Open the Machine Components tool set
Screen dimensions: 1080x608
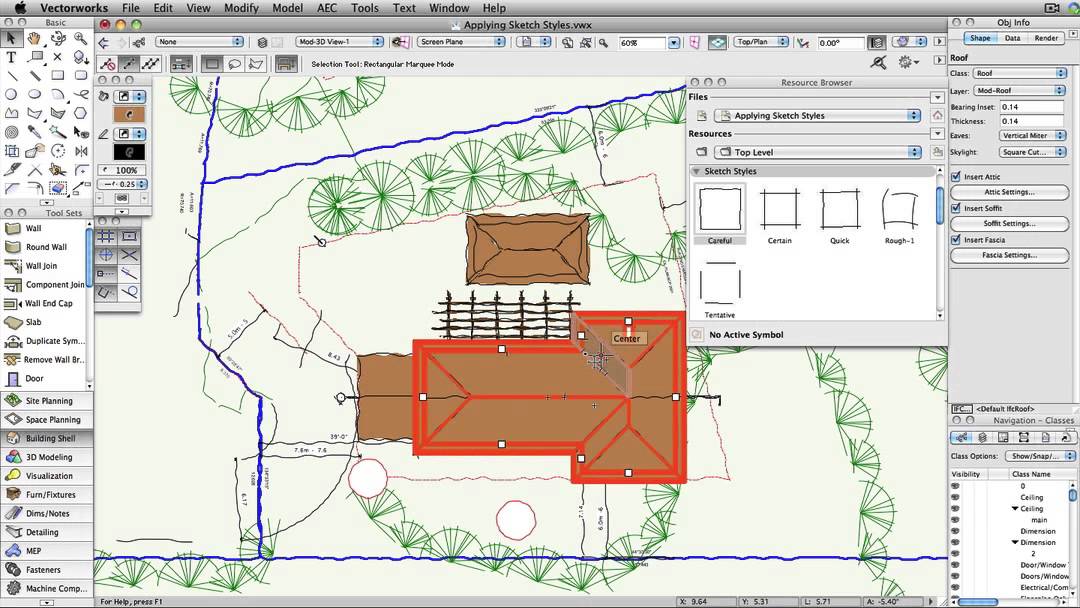47,589
